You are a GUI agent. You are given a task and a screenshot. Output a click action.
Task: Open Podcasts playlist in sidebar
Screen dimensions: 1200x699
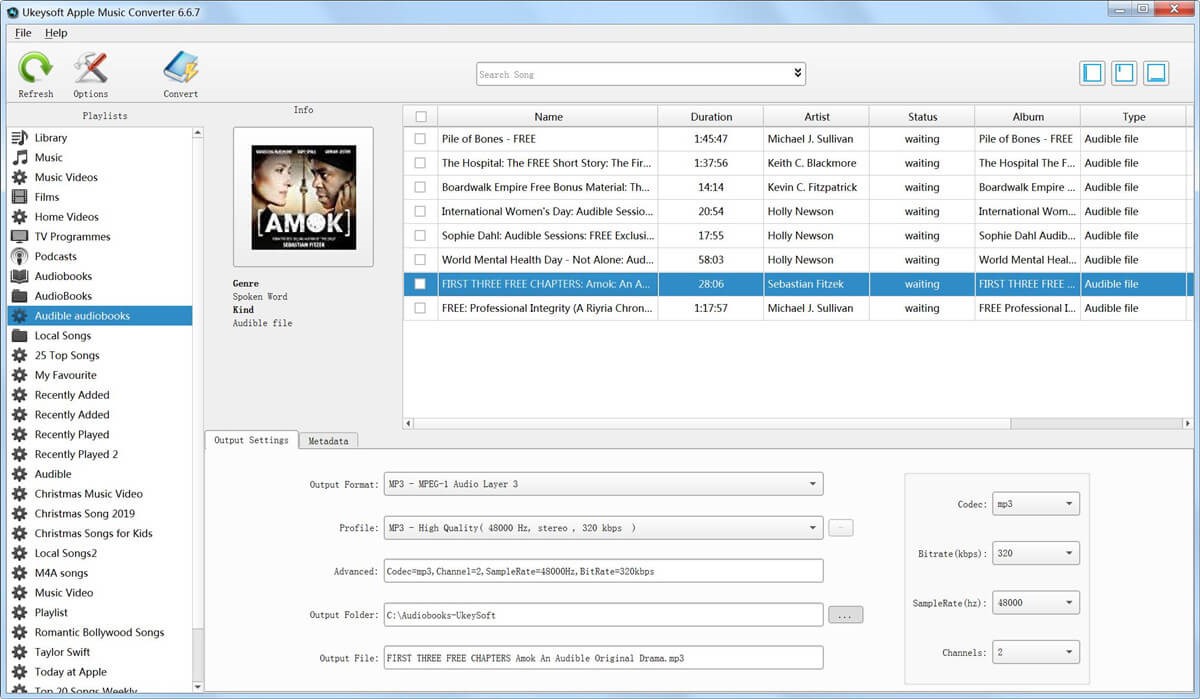[55, 256]
